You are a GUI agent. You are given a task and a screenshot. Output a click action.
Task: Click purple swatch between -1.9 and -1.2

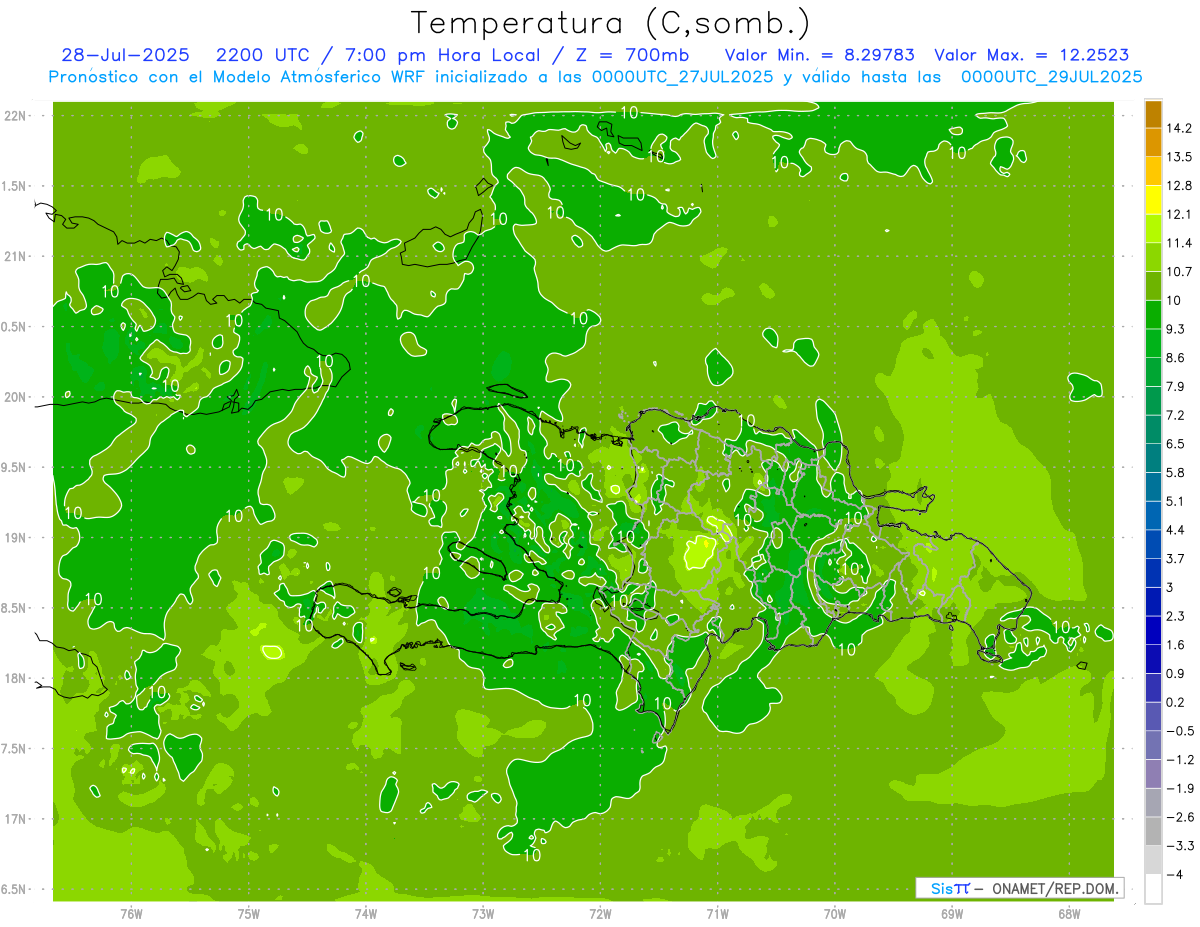[x=1153, y=774]
